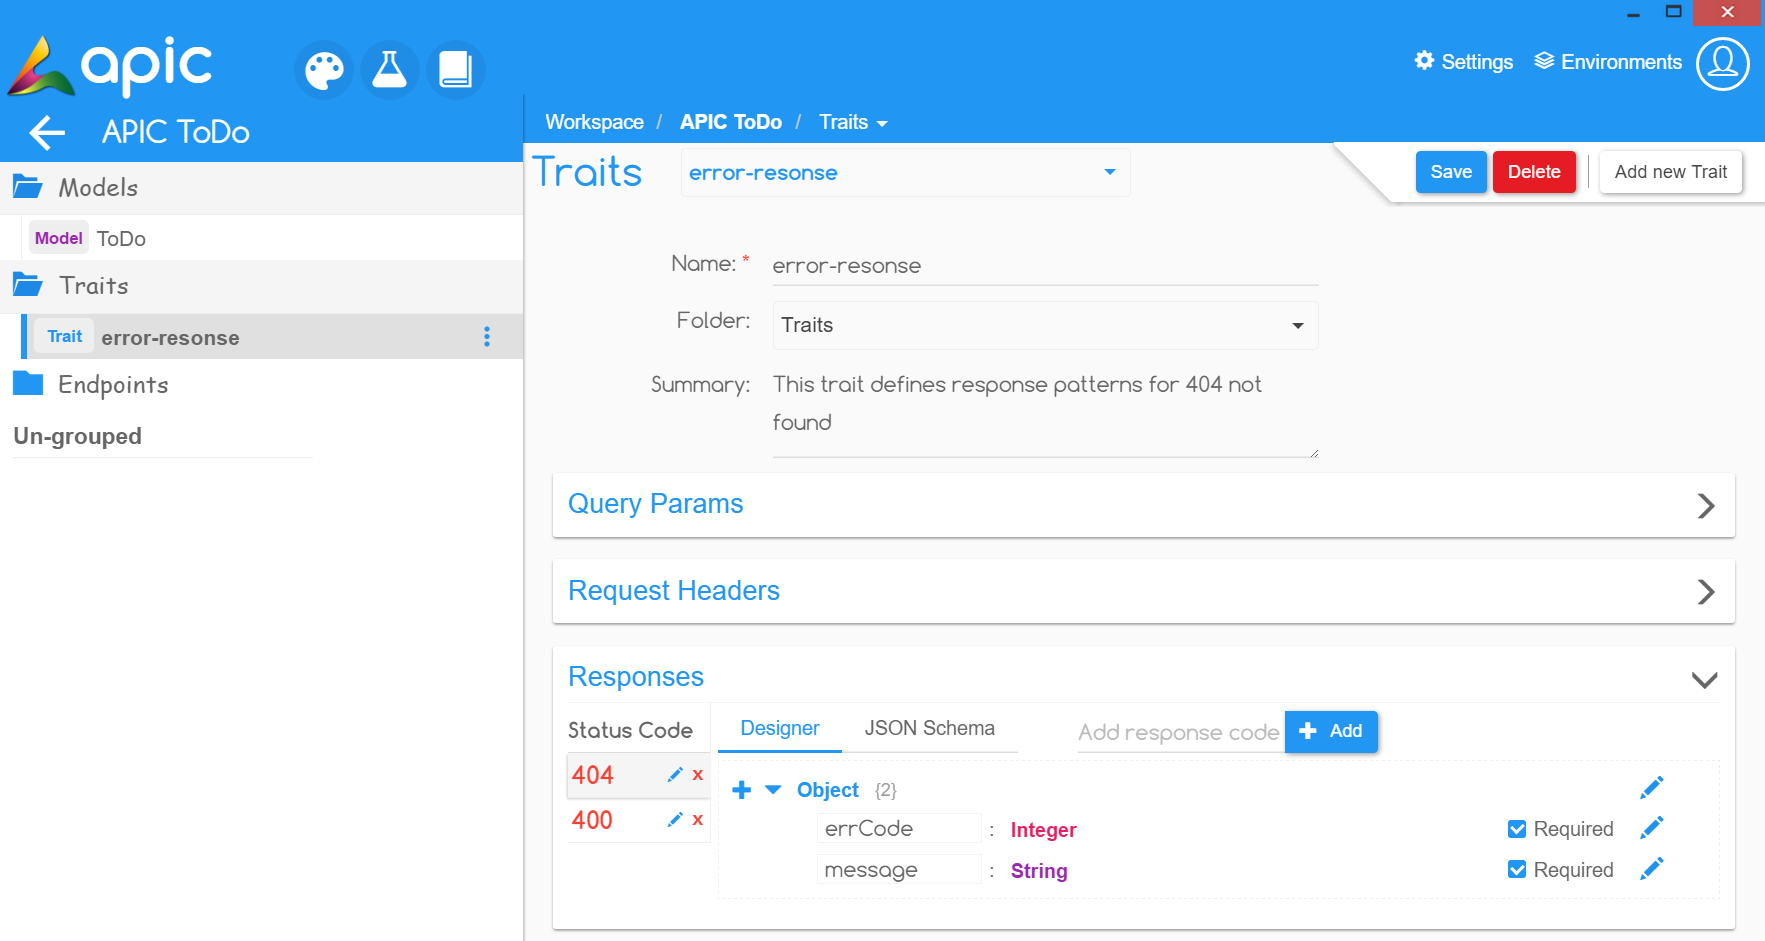The image size is (1765, 941).
Task: Toggle Required checkbox for message
Action: [1517, 870]
